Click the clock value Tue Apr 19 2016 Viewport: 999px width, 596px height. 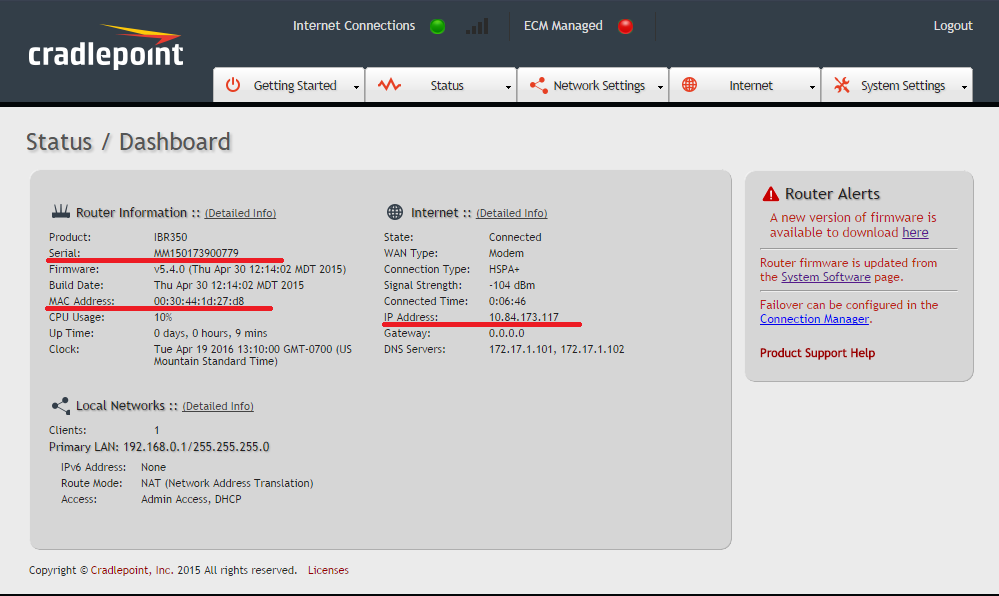tap(252, 355)
